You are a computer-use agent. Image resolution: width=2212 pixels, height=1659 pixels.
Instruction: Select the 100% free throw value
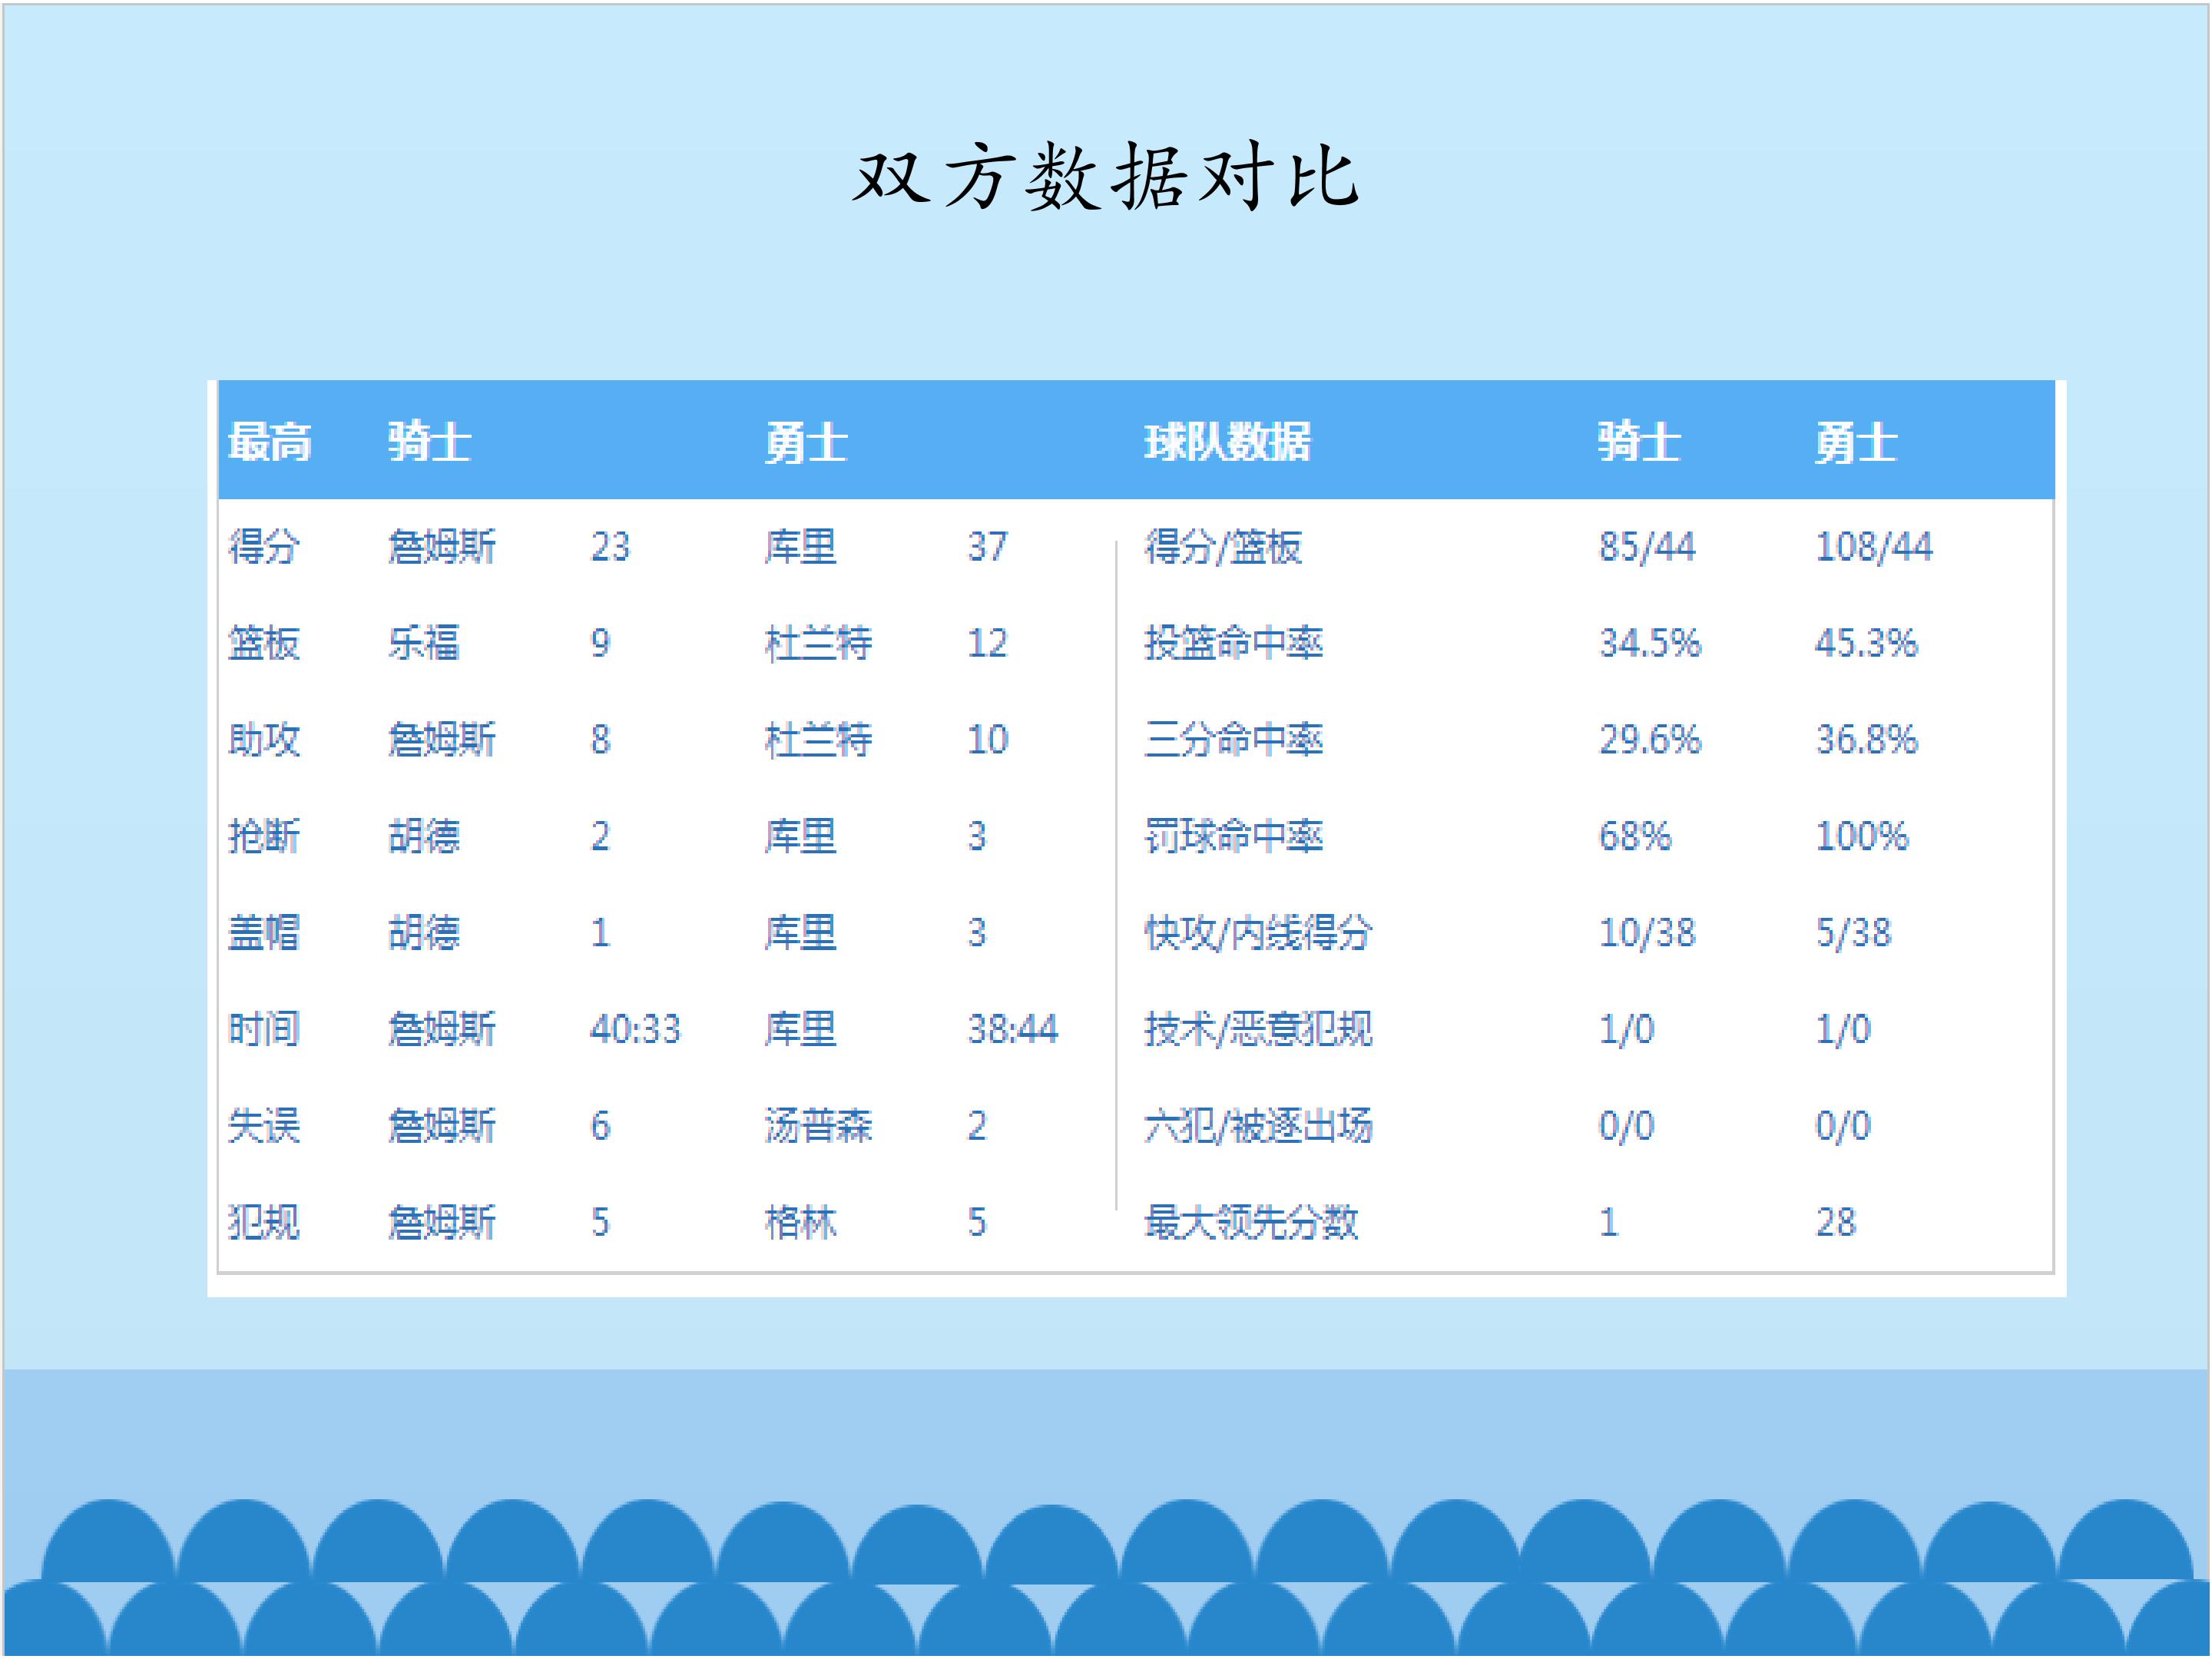click(1861, 836)
